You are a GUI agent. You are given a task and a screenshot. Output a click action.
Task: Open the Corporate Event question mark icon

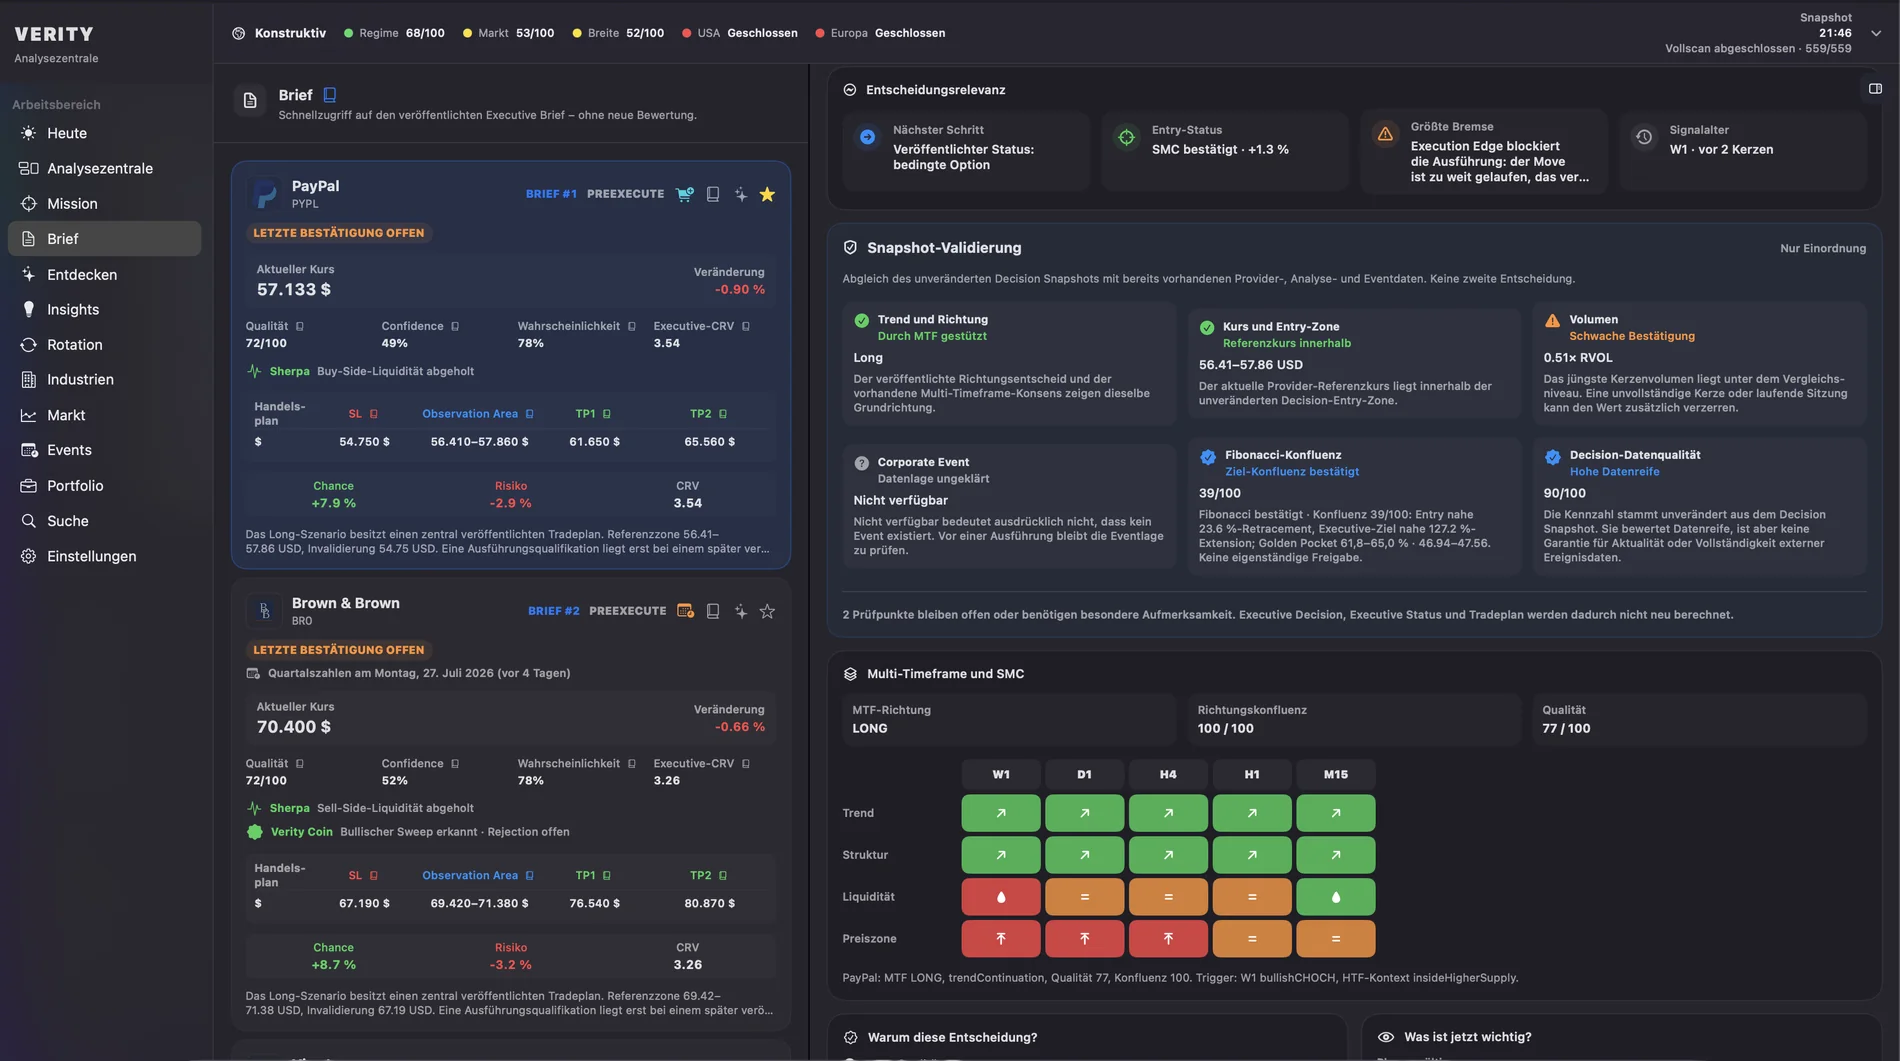tap(861, 463)
